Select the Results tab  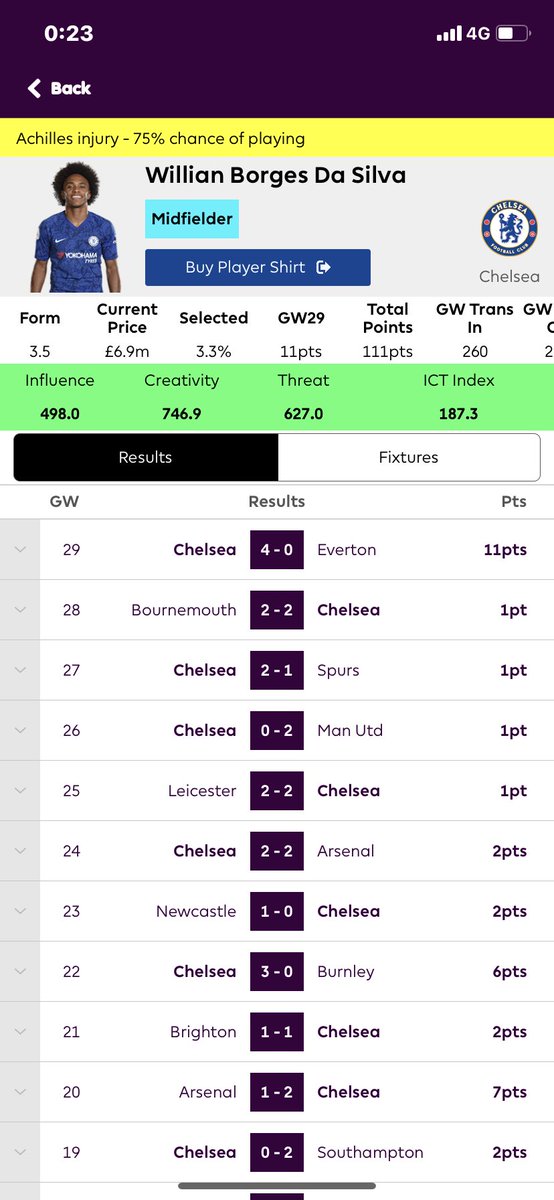pyautogui.click(x=145, y=457)
